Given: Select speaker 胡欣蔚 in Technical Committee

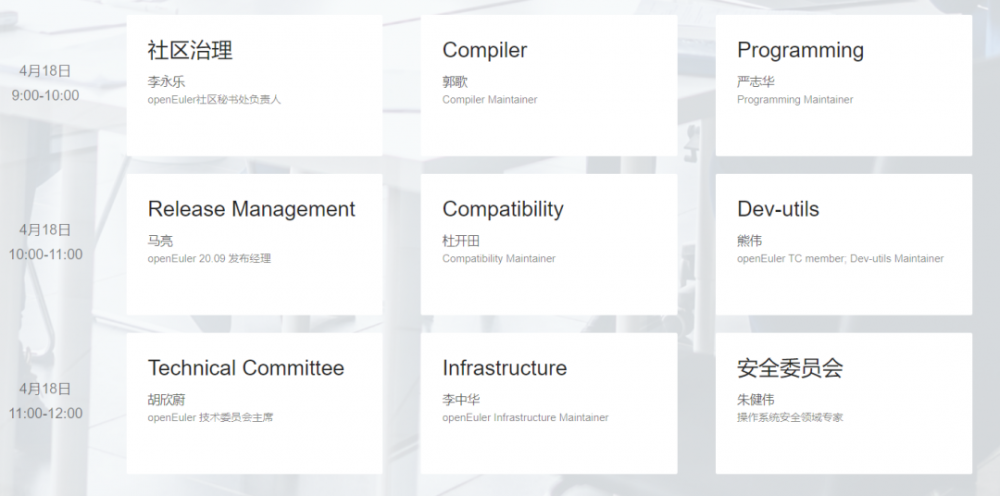Looking at the screenshot, I should (166, 400).
